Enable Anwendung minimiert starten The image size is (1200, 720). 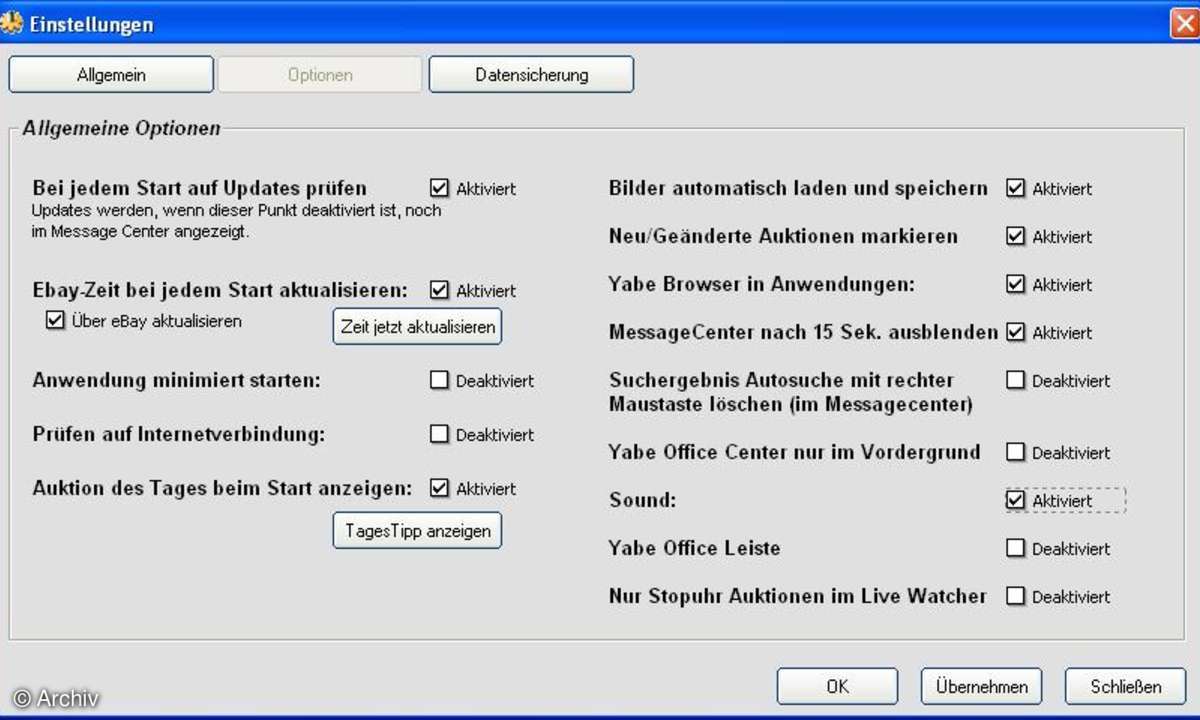pyautogui.click(x=439, y=380)
